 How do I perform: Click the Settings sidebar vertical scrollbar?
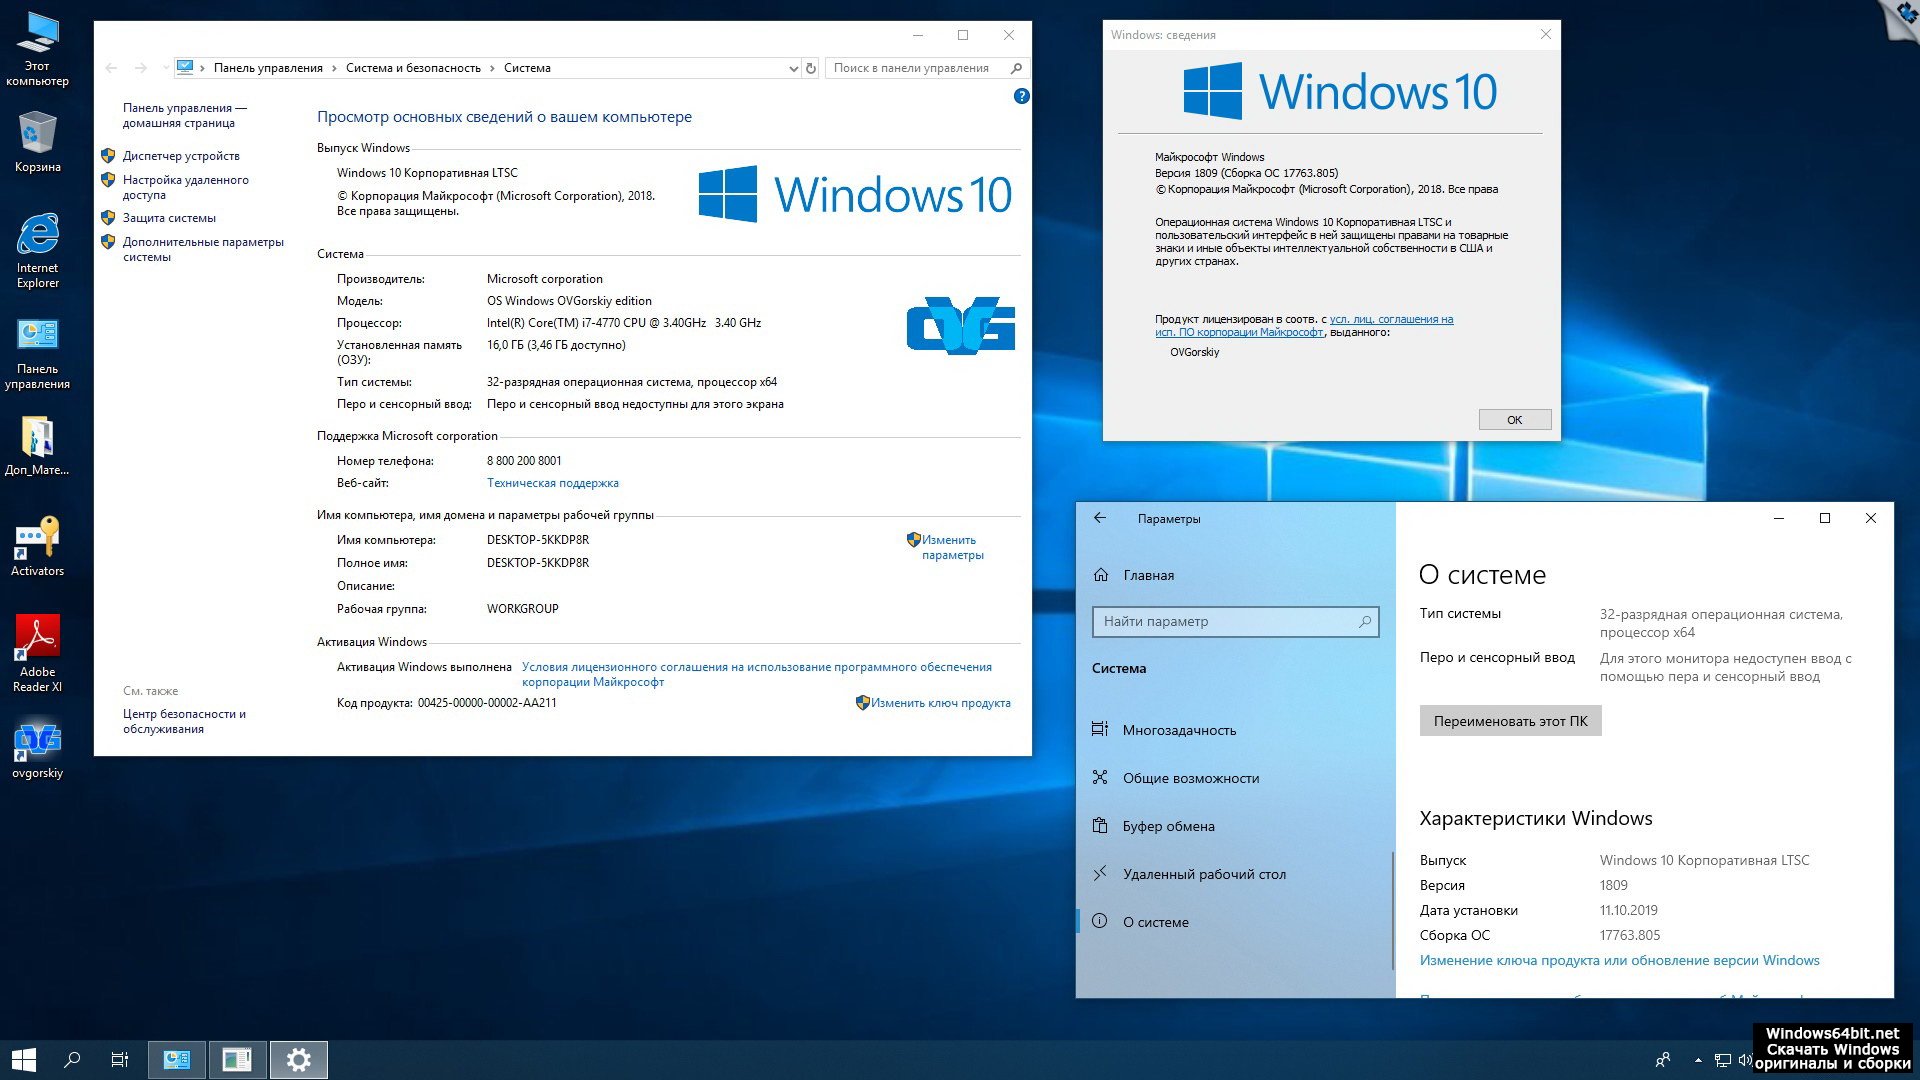[1392, 910]
